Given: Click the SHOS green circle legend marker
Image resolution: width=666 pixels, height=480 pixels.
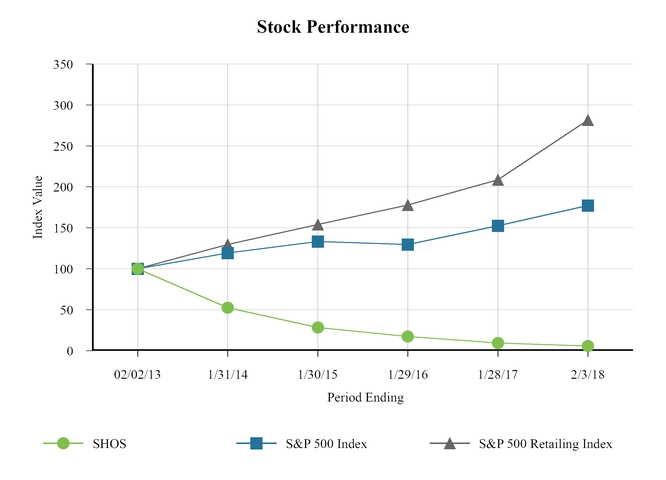Looking at the screenshot, I should 63,443.
